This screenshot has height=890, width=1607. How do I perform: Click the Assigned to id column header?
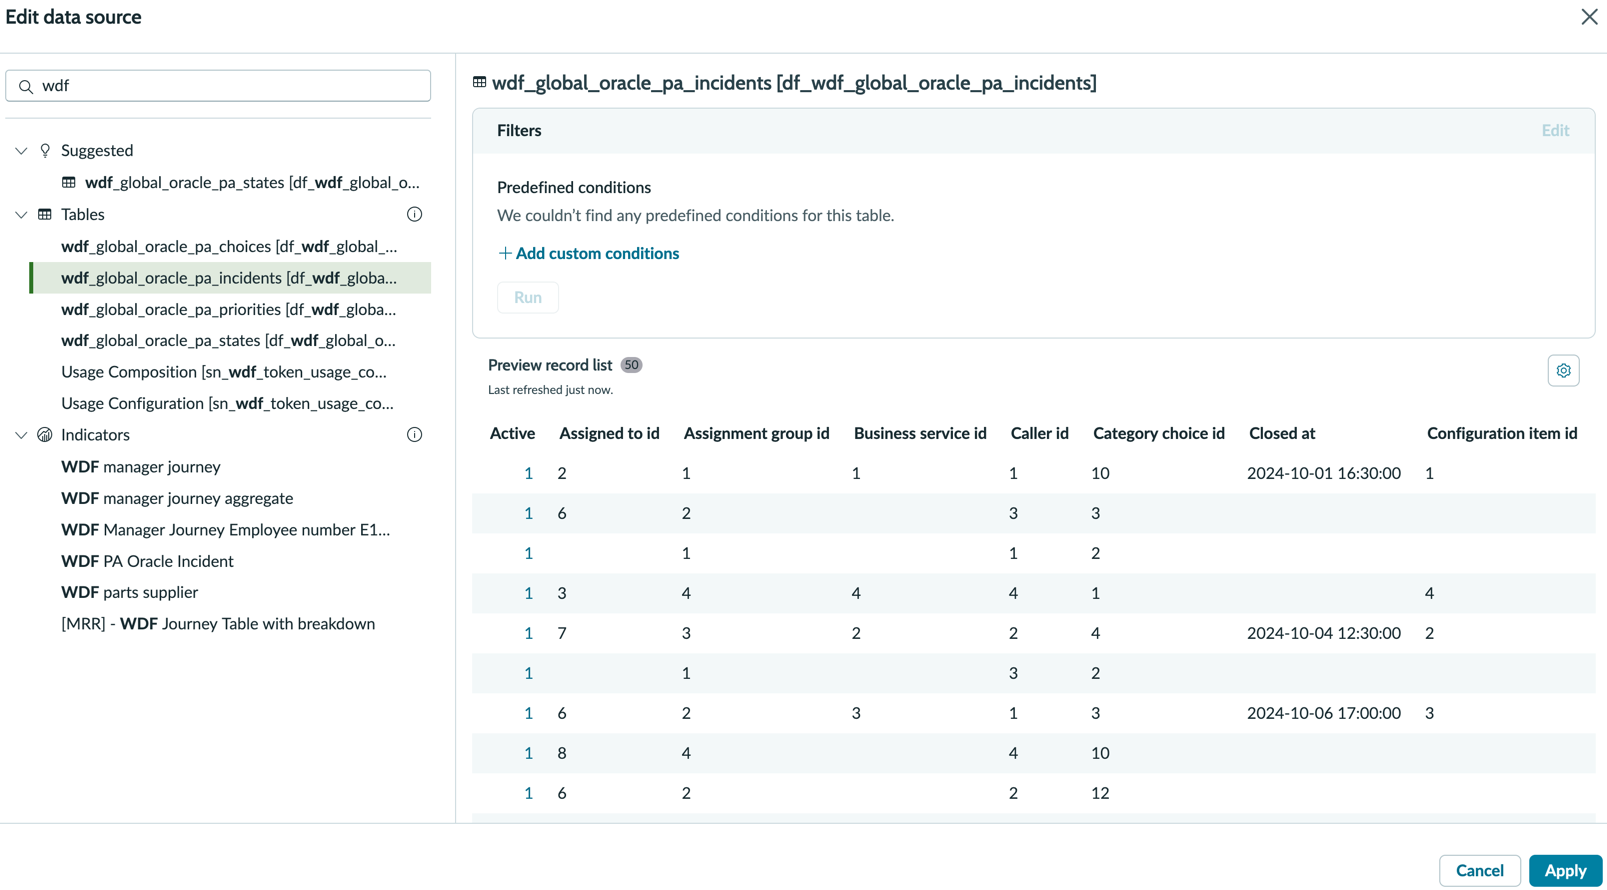pyautogui.click(x=609, y=433)
